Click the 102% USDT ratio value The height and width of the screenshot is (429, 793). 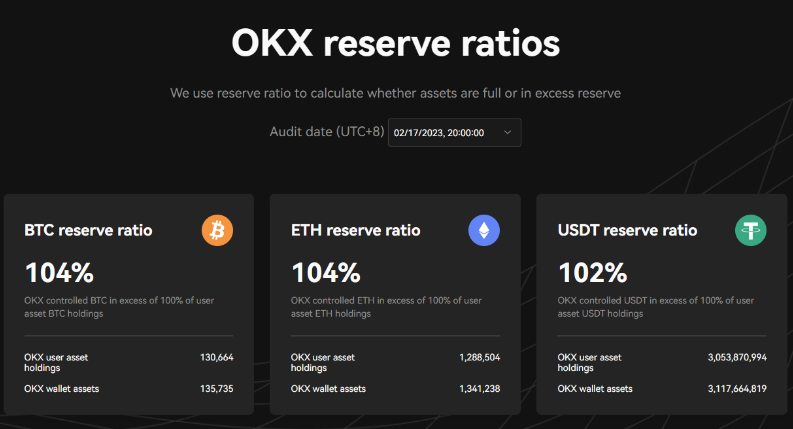[592, 273]
